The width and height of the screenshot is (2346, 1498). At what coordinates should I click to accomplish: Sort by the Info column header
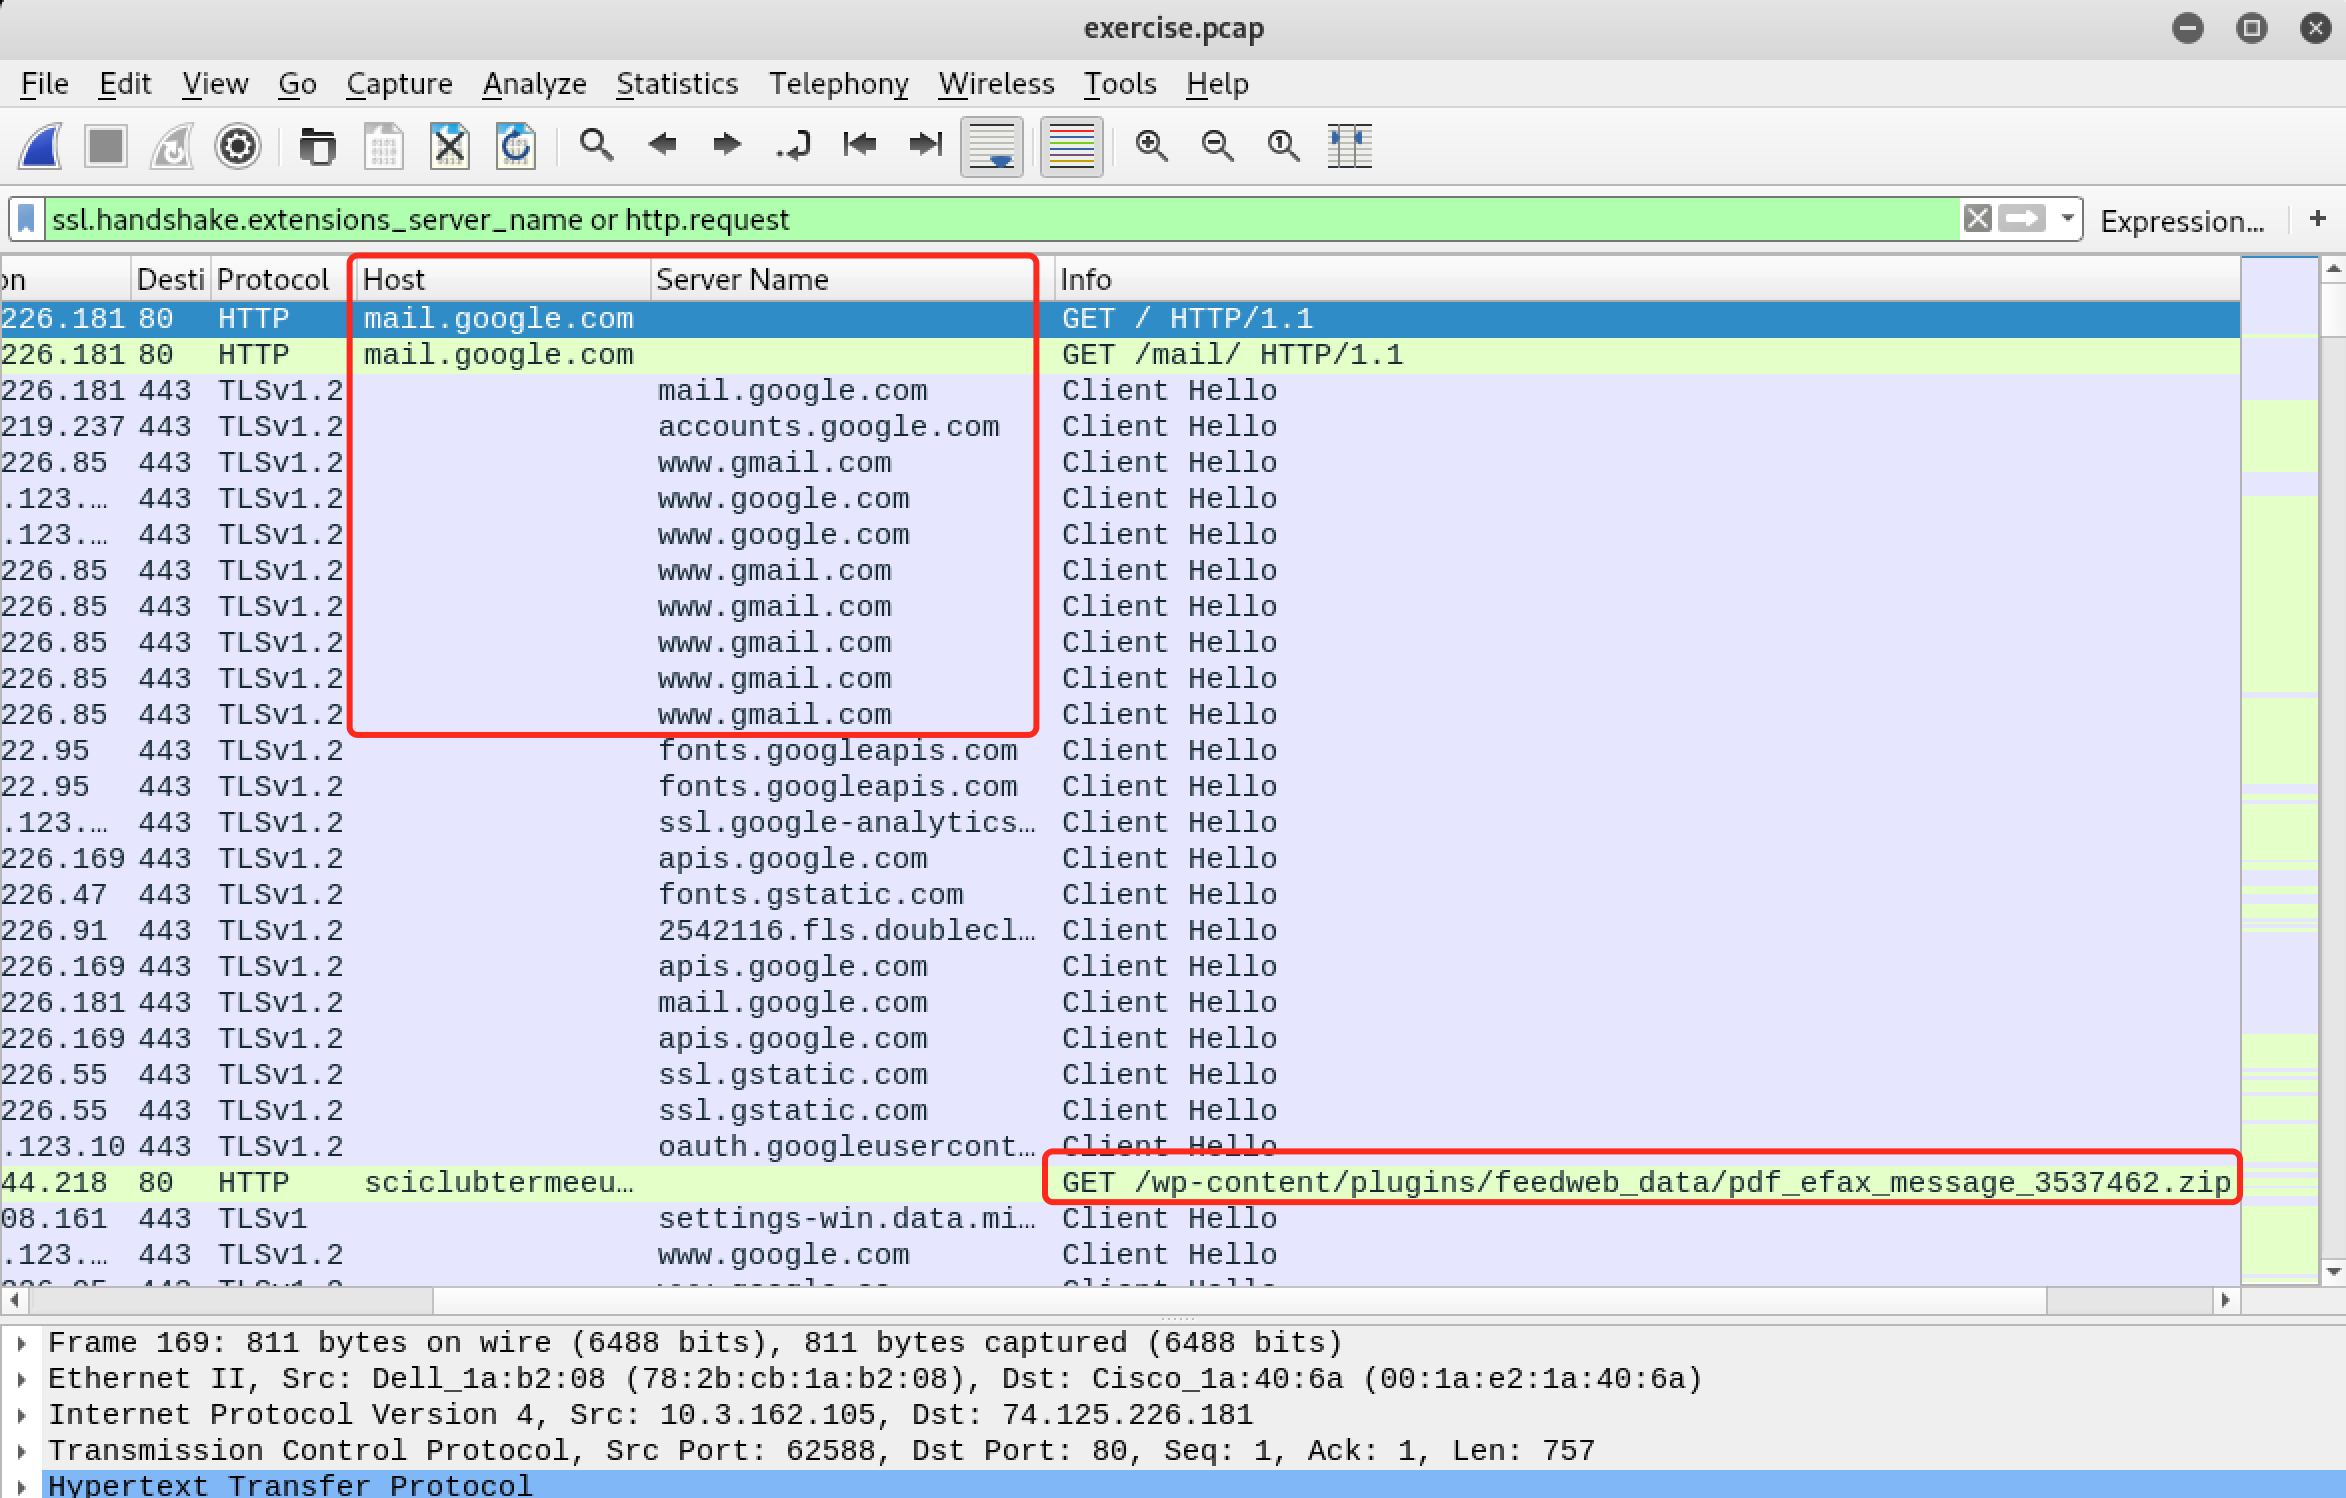(x=1648, y=279)
